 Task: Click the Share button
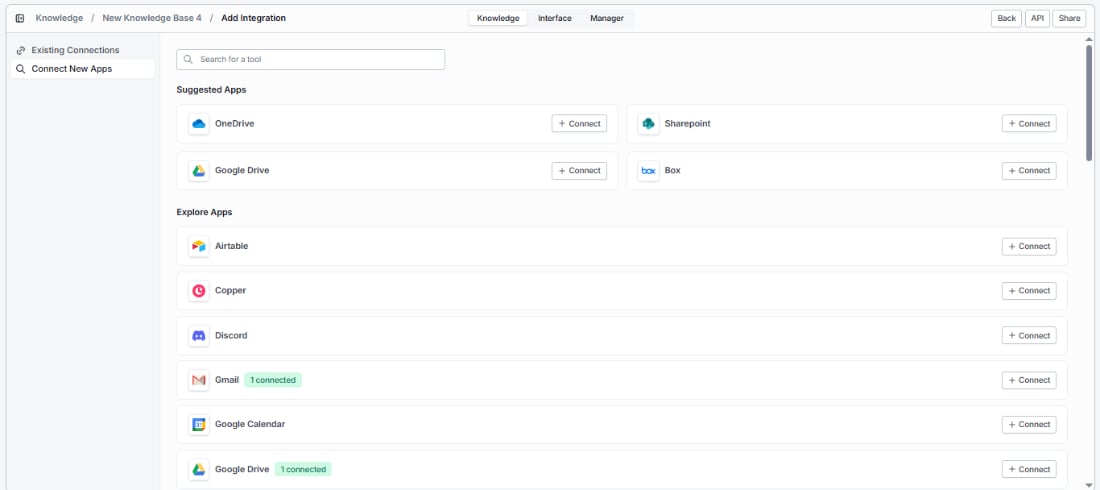[x=1069, y=18]
